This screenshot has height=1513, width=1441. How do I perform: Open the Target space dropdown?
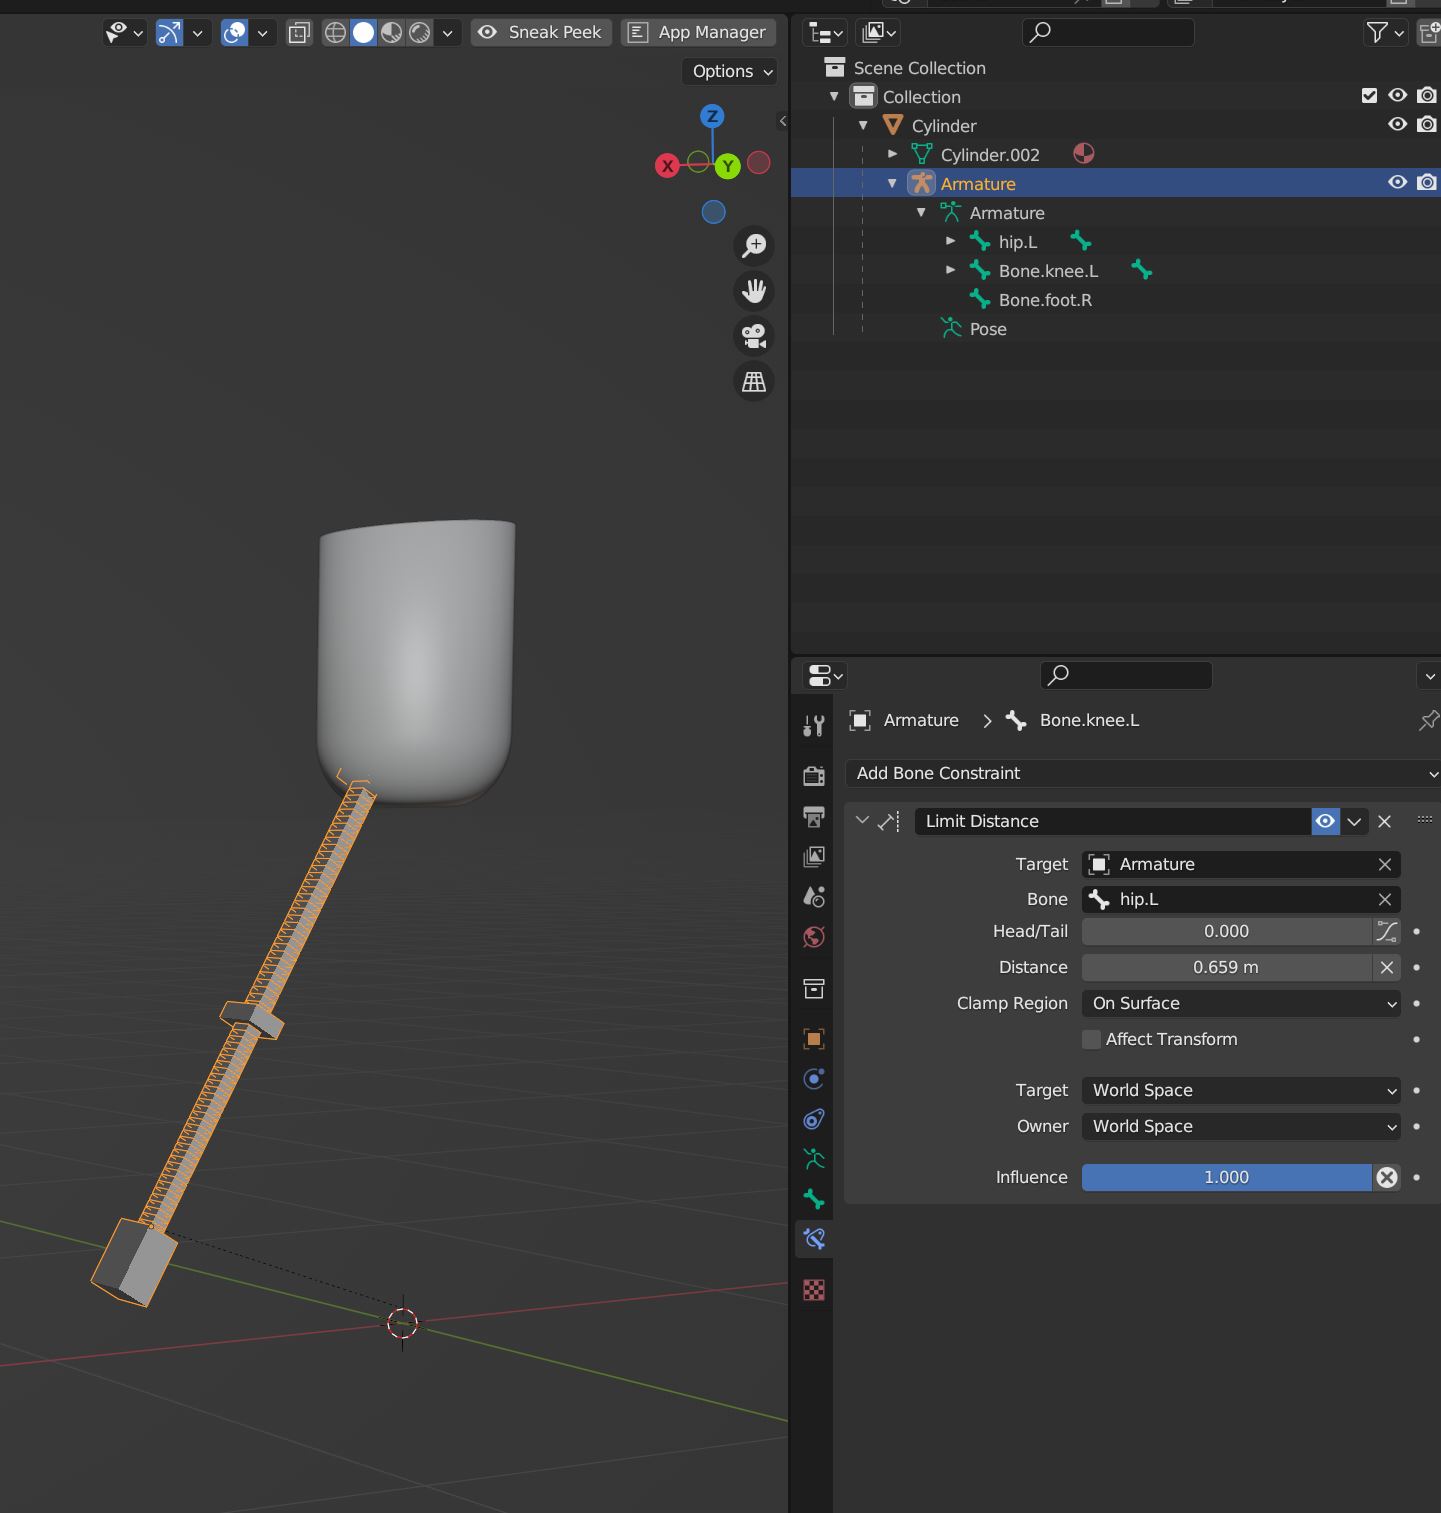point(1241,1090)
